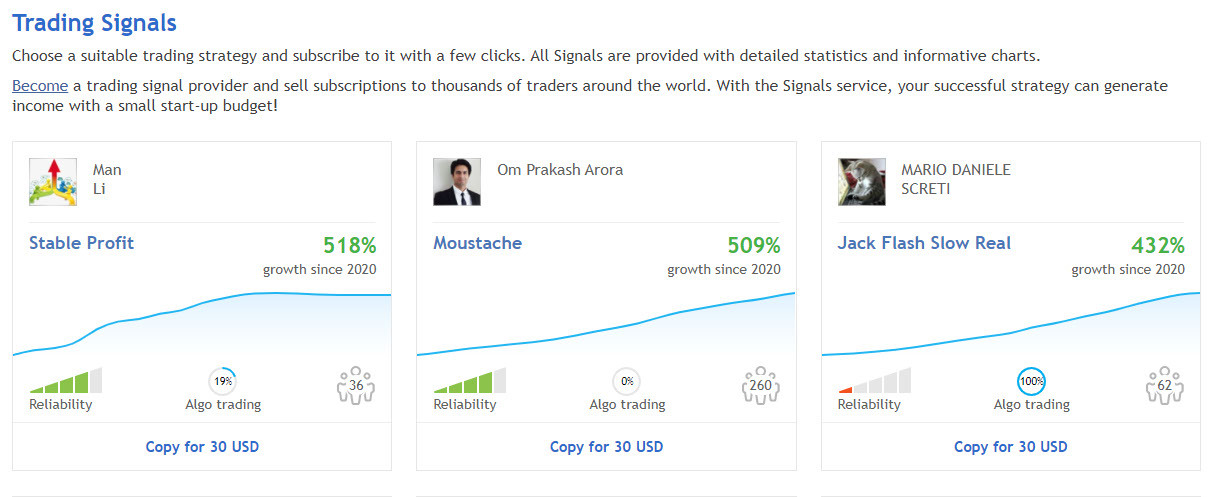Copy the Moustache signal for 30 USD

606,447
